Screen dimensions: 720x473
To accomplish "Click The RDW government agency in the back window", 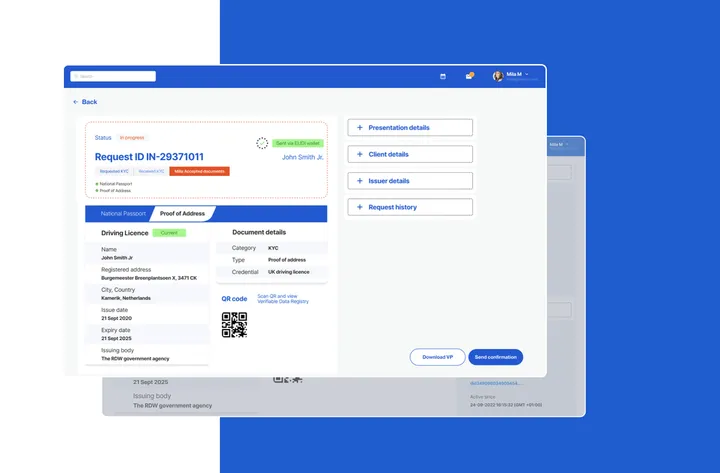I will pyautogui.click(x=173, y=405).
